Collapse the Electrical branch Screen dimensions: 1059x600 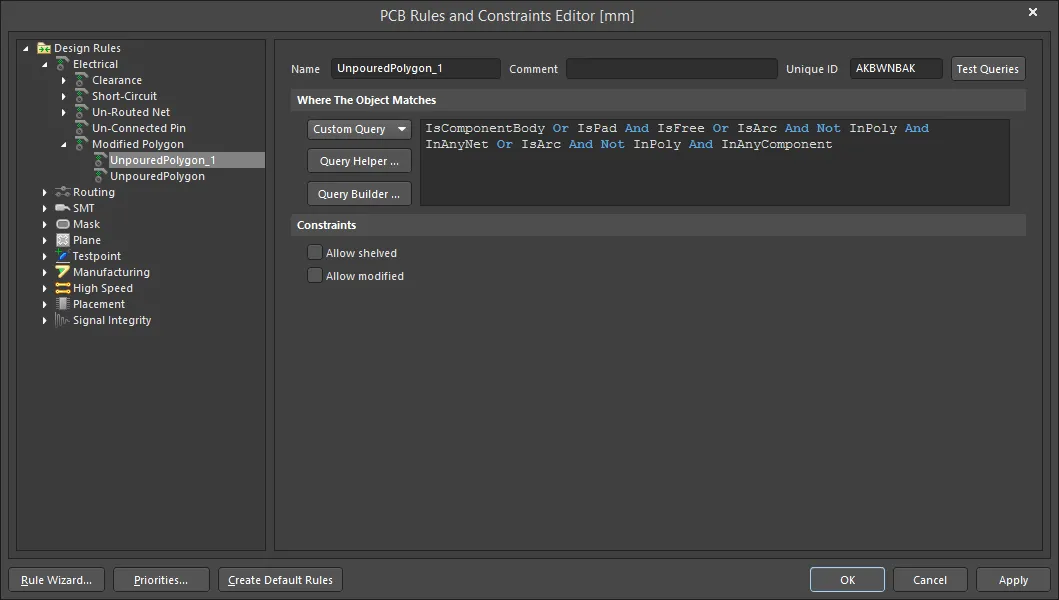(45, 65)
